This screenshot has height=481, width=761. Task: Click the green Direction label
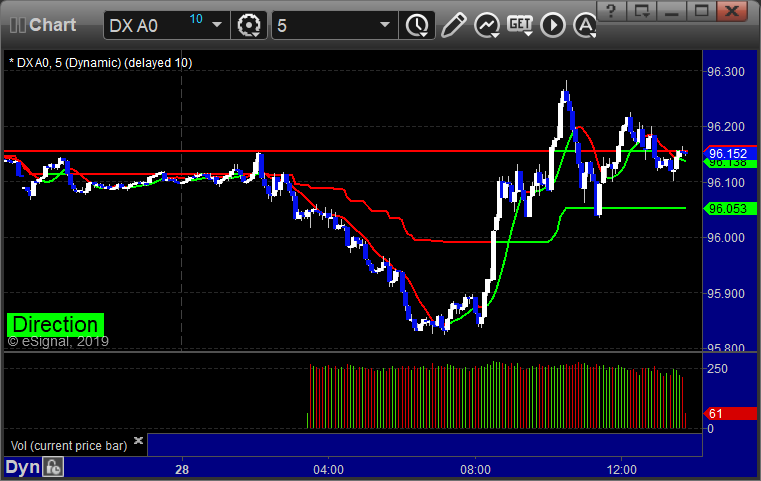tap(55, 325)
